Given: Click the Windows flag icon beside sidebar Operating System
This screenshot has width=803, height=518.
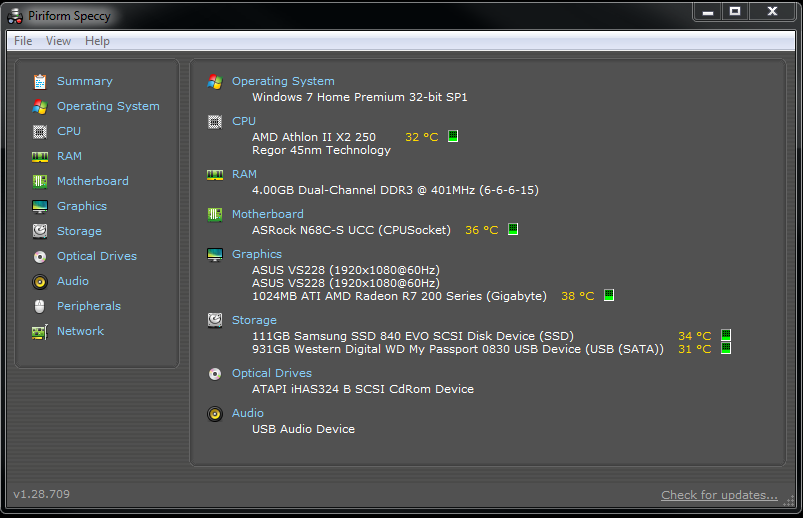Looking at the screenshot, I should 40,107.
